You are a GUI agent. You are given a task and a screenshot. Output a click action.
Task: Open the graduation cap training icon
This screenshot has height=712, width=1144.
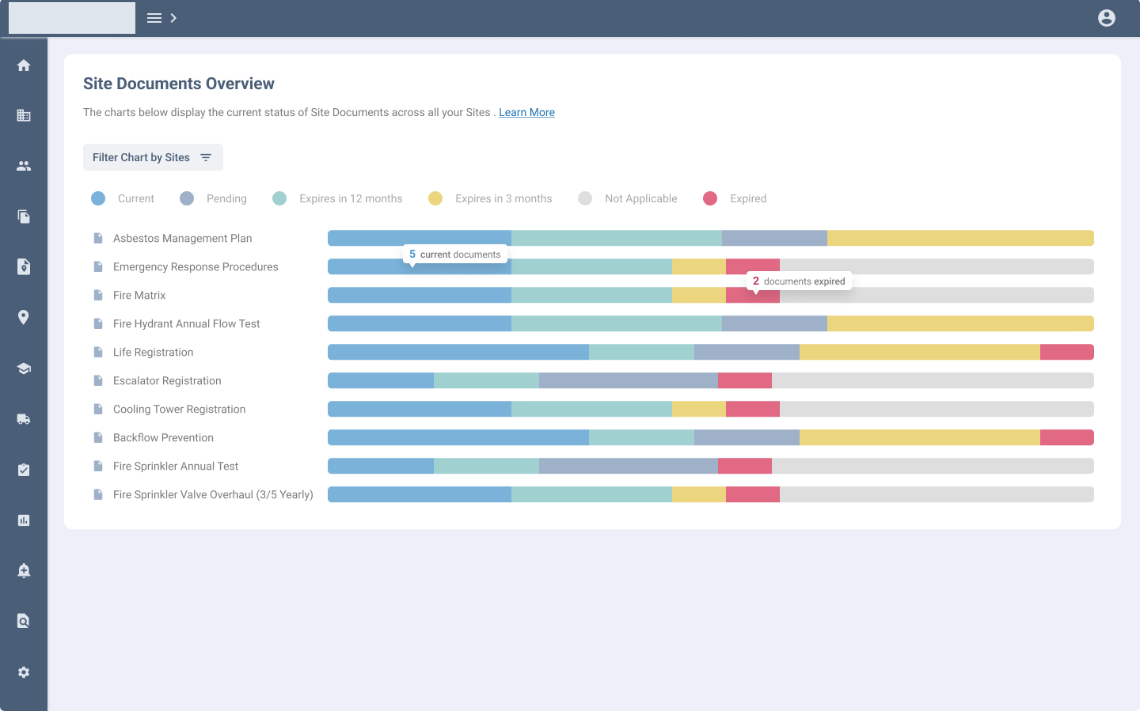pos(24,369)
